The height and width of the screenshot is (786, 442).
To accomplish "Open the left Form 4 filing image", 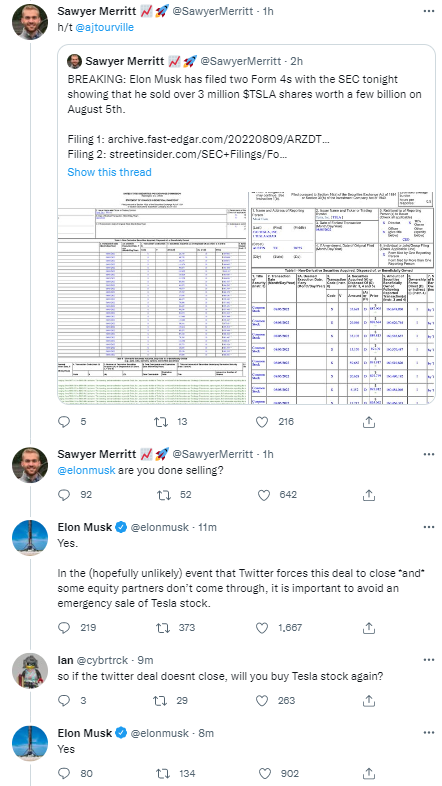I will tap(153, 297).
